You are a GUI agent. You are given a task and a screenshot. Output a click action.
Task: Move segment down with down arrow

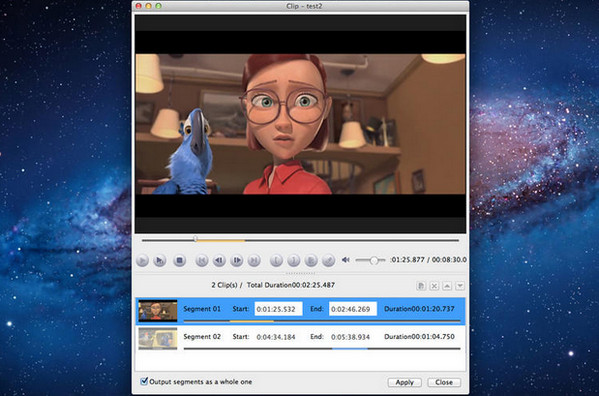coord(460,286)
